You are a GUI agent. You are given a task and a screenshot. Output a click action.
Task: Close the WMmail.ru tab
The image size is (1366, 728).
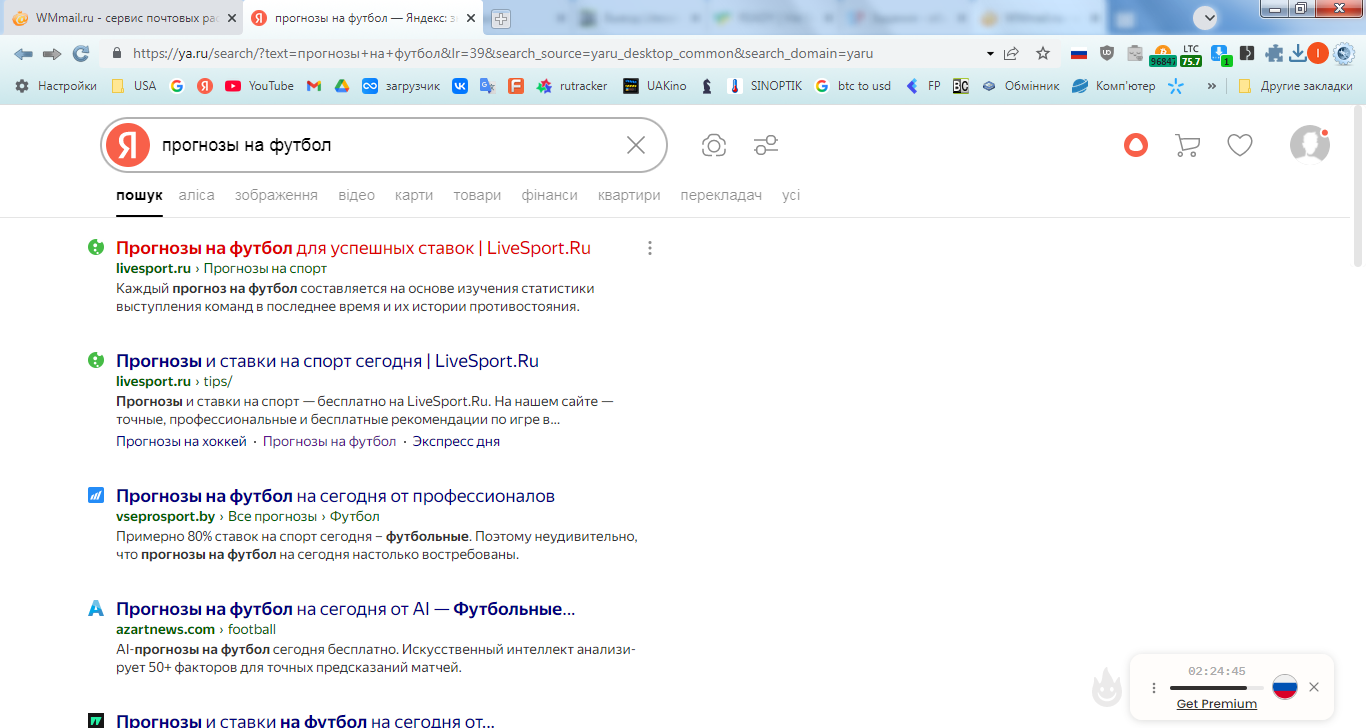click(x=231, y=19)
